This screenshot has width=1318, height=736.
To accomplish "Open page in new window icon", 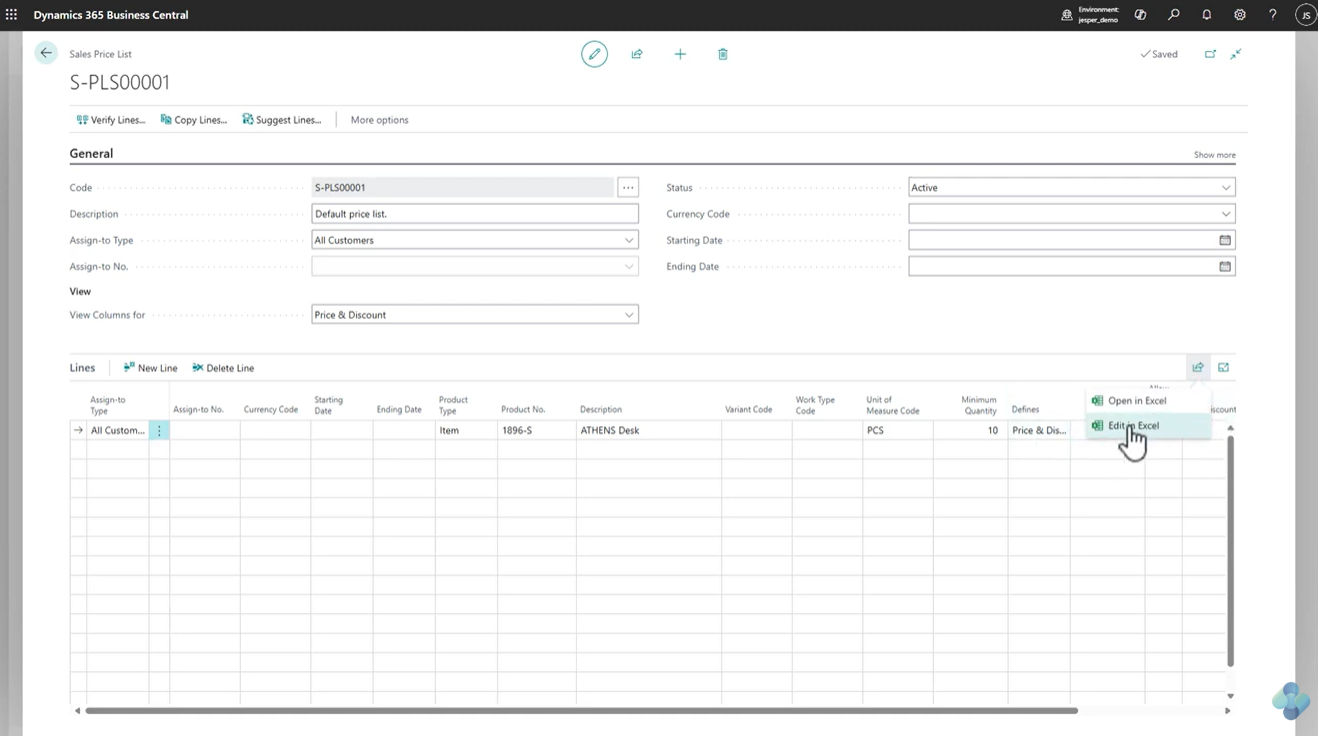I will pyautogui.click(x=1210, y=54).
